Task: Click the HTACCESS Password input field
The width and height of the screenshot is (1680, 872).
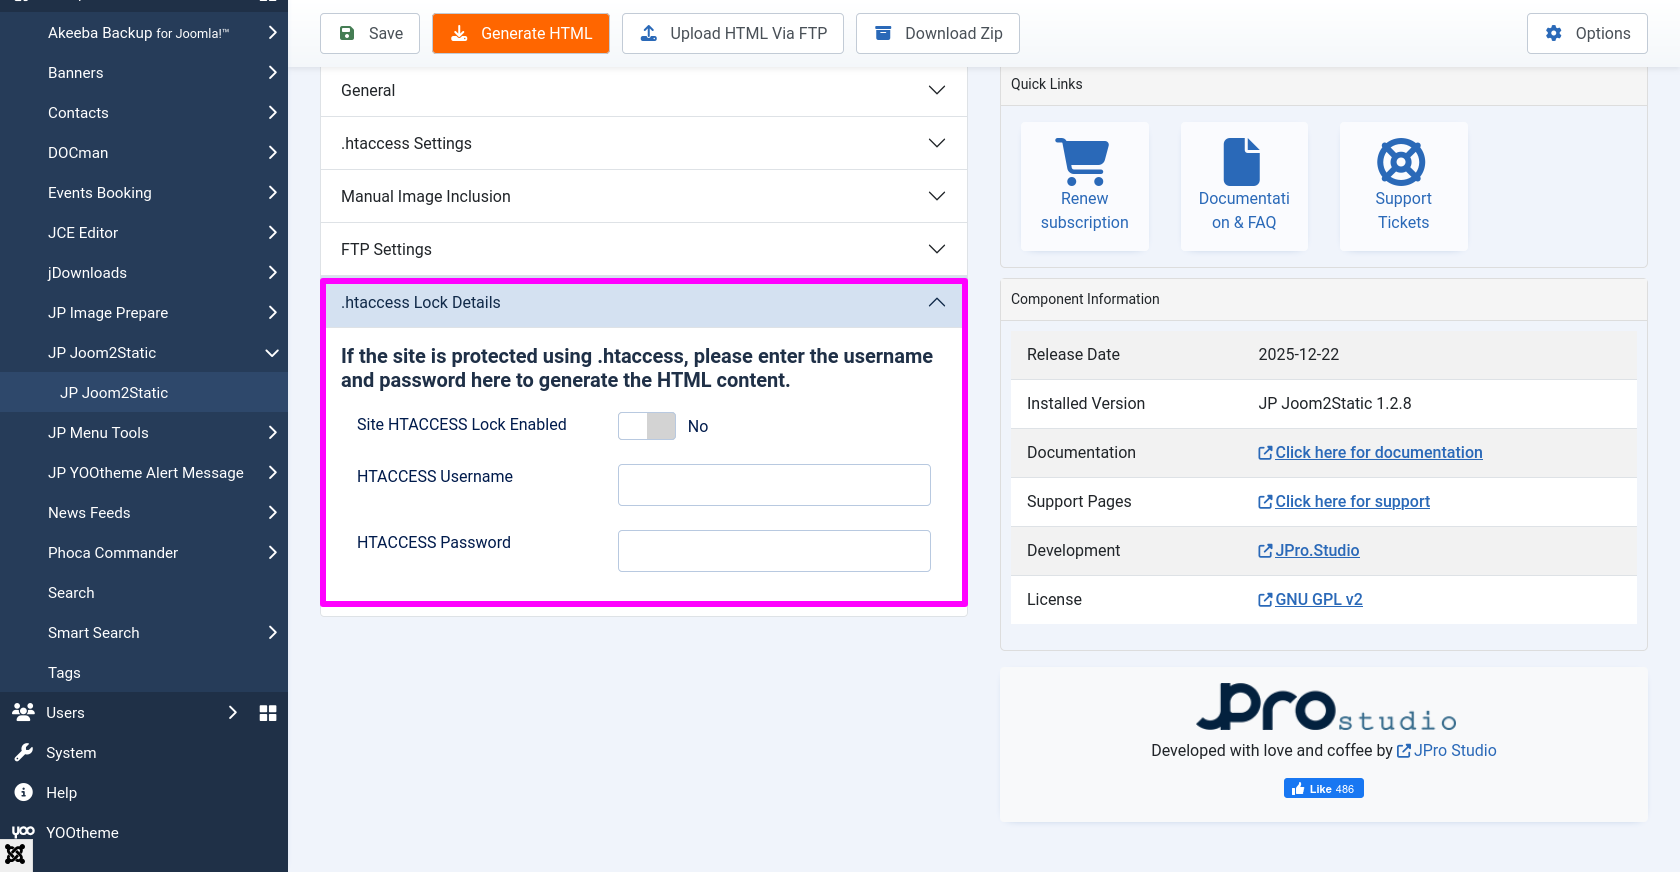Action: pyautogui.click(x=774, y=551)
